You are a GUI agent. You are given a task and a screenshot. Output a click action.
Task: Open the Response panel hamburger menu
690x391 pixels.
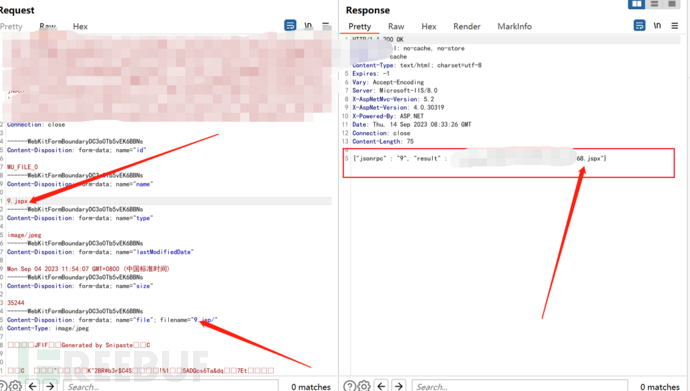[x=675, y=26]
